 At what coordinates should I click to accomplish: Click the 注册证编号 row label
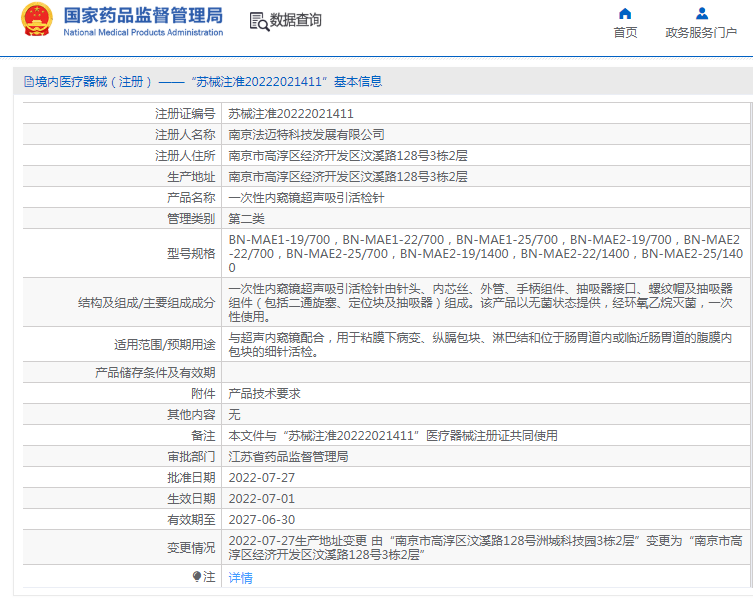click(x=185, y=113)
